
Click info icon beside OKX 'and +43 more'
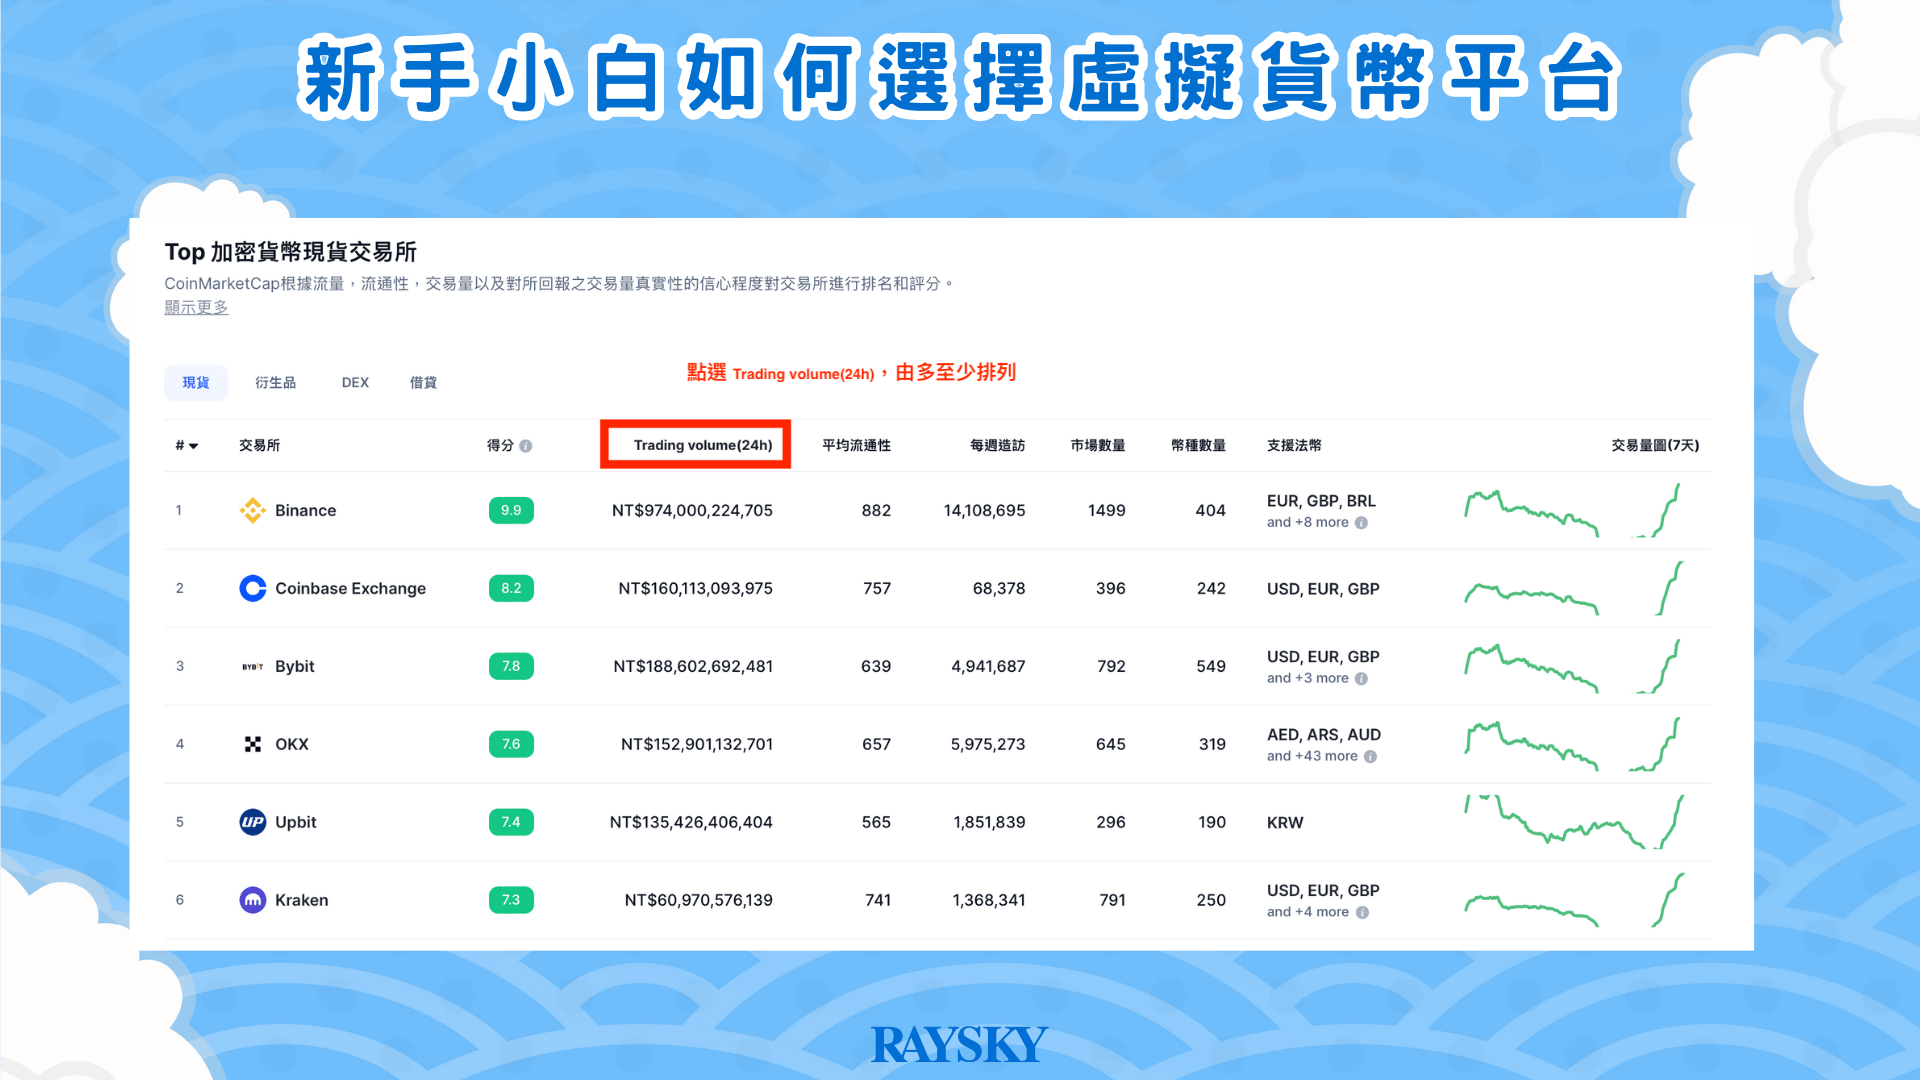coord(1370,757)
